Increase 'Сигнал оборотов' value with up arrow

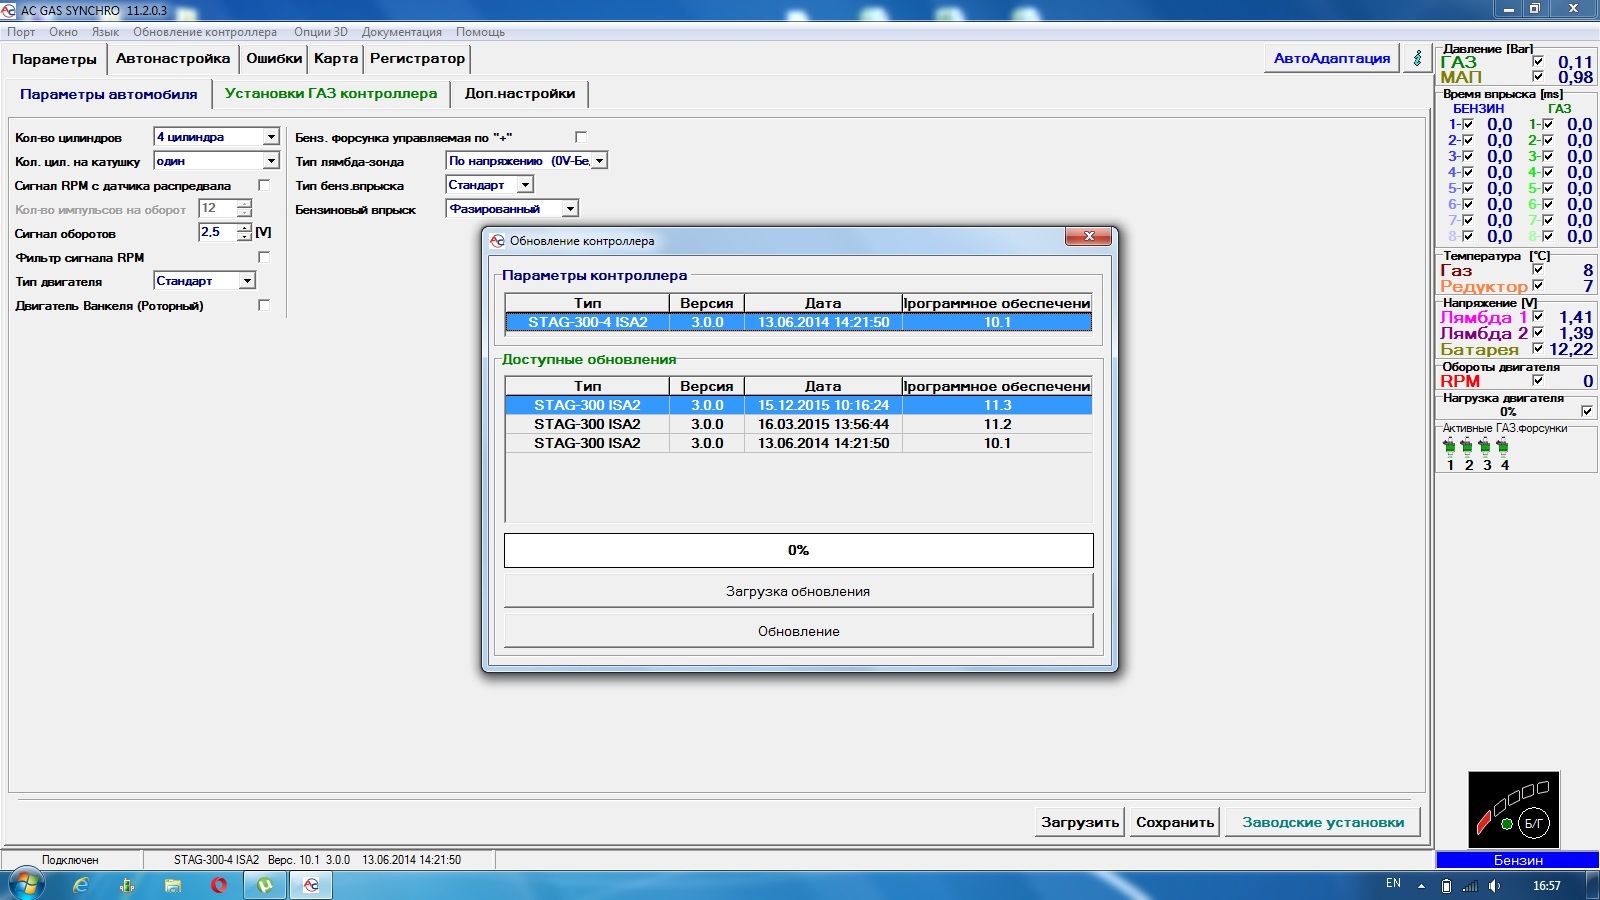click(244, 227)
